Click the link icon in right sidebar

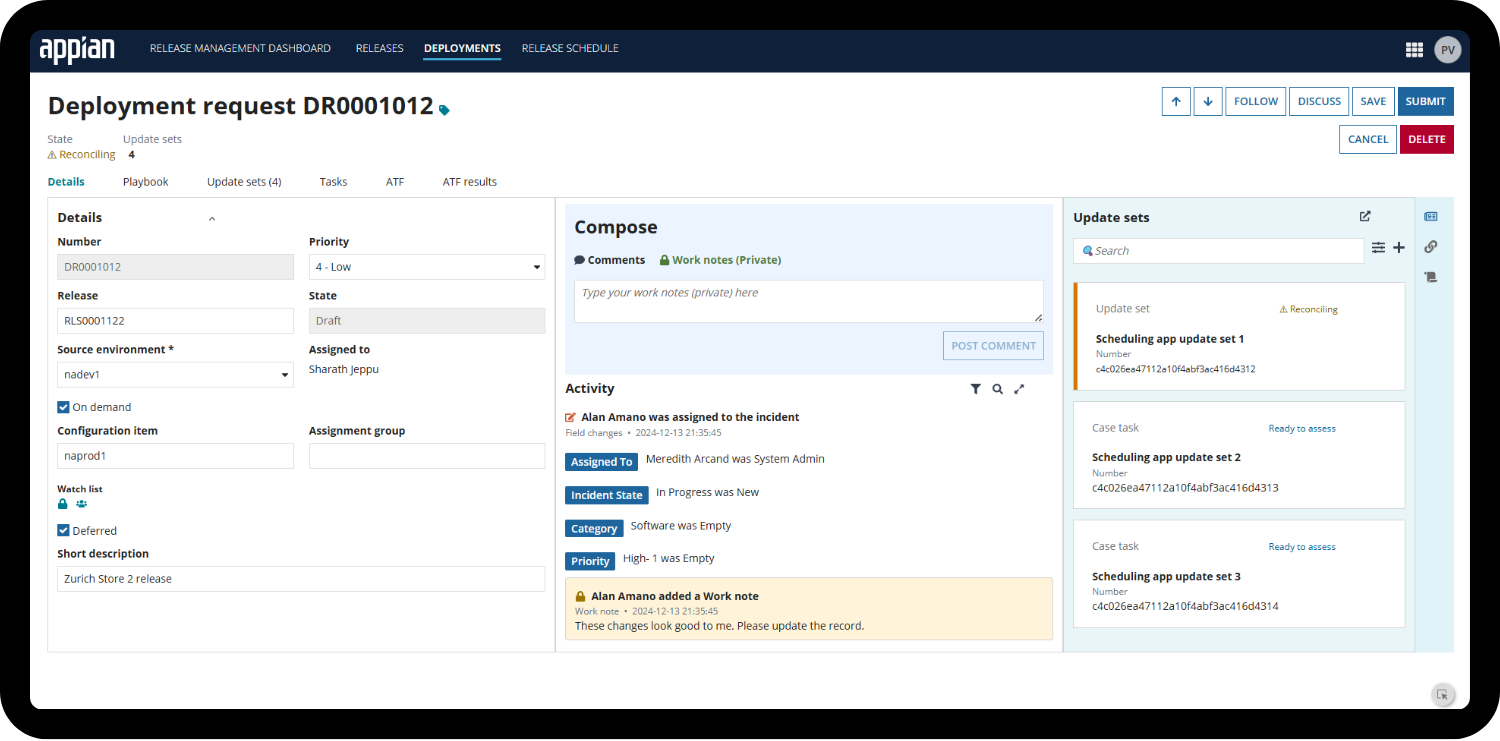pos(1431,247)
